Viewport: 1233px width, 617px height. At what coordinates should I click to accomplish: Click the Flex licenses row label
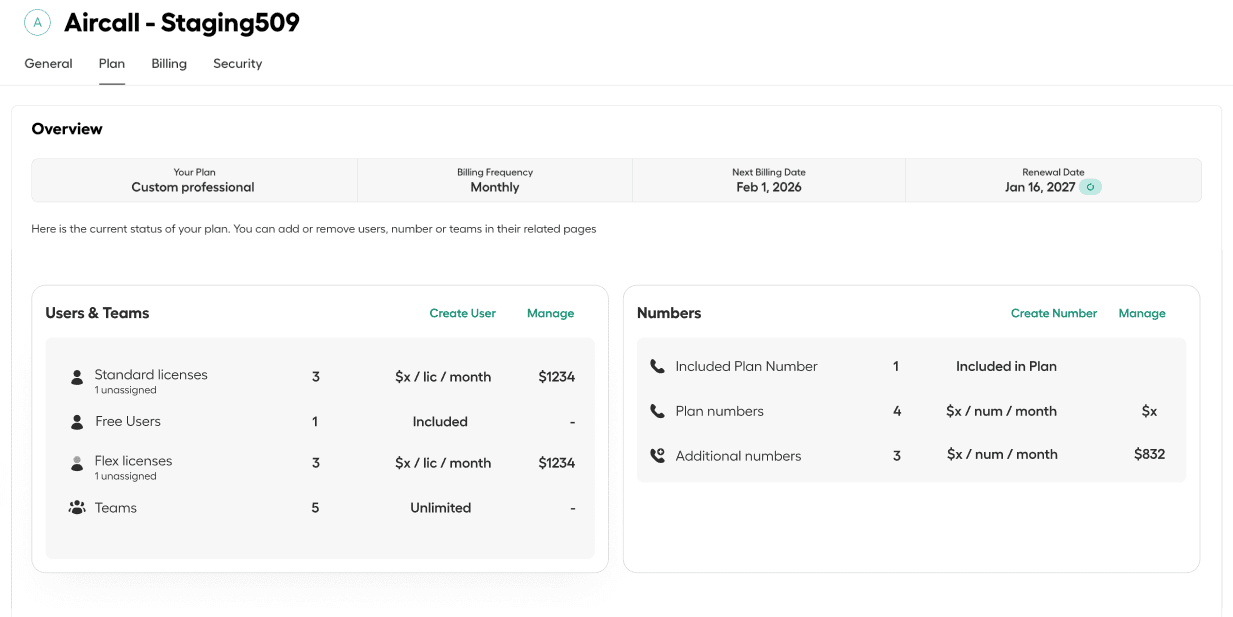click(133, 461)
